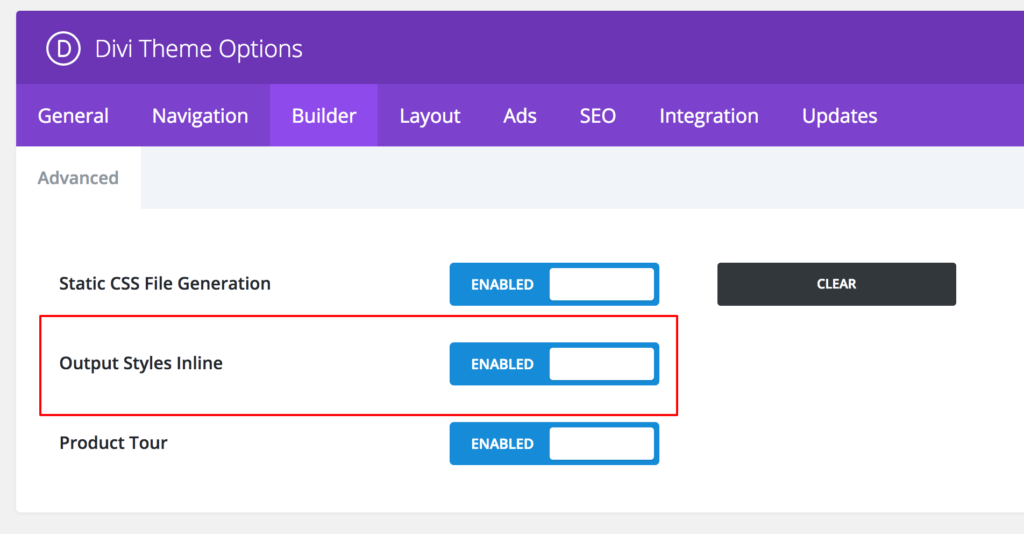
Task: Click the Advanced sub-tab
Action: coord(78,178)
